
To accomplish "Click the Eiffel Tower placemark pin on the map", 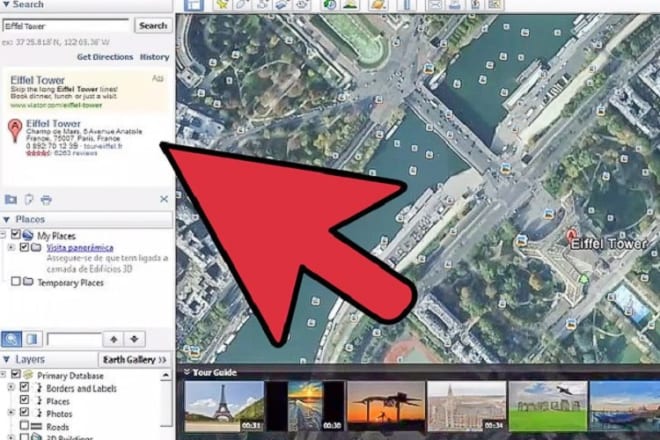I will point(571,236).
